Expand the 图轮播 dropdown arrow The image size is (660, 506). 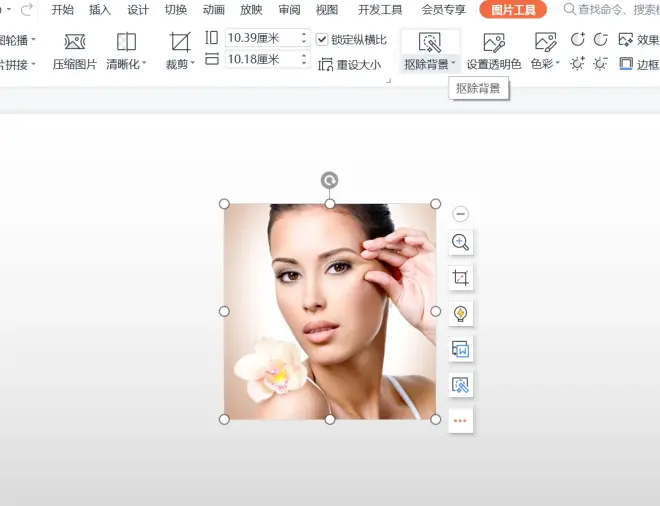point(33,40)
